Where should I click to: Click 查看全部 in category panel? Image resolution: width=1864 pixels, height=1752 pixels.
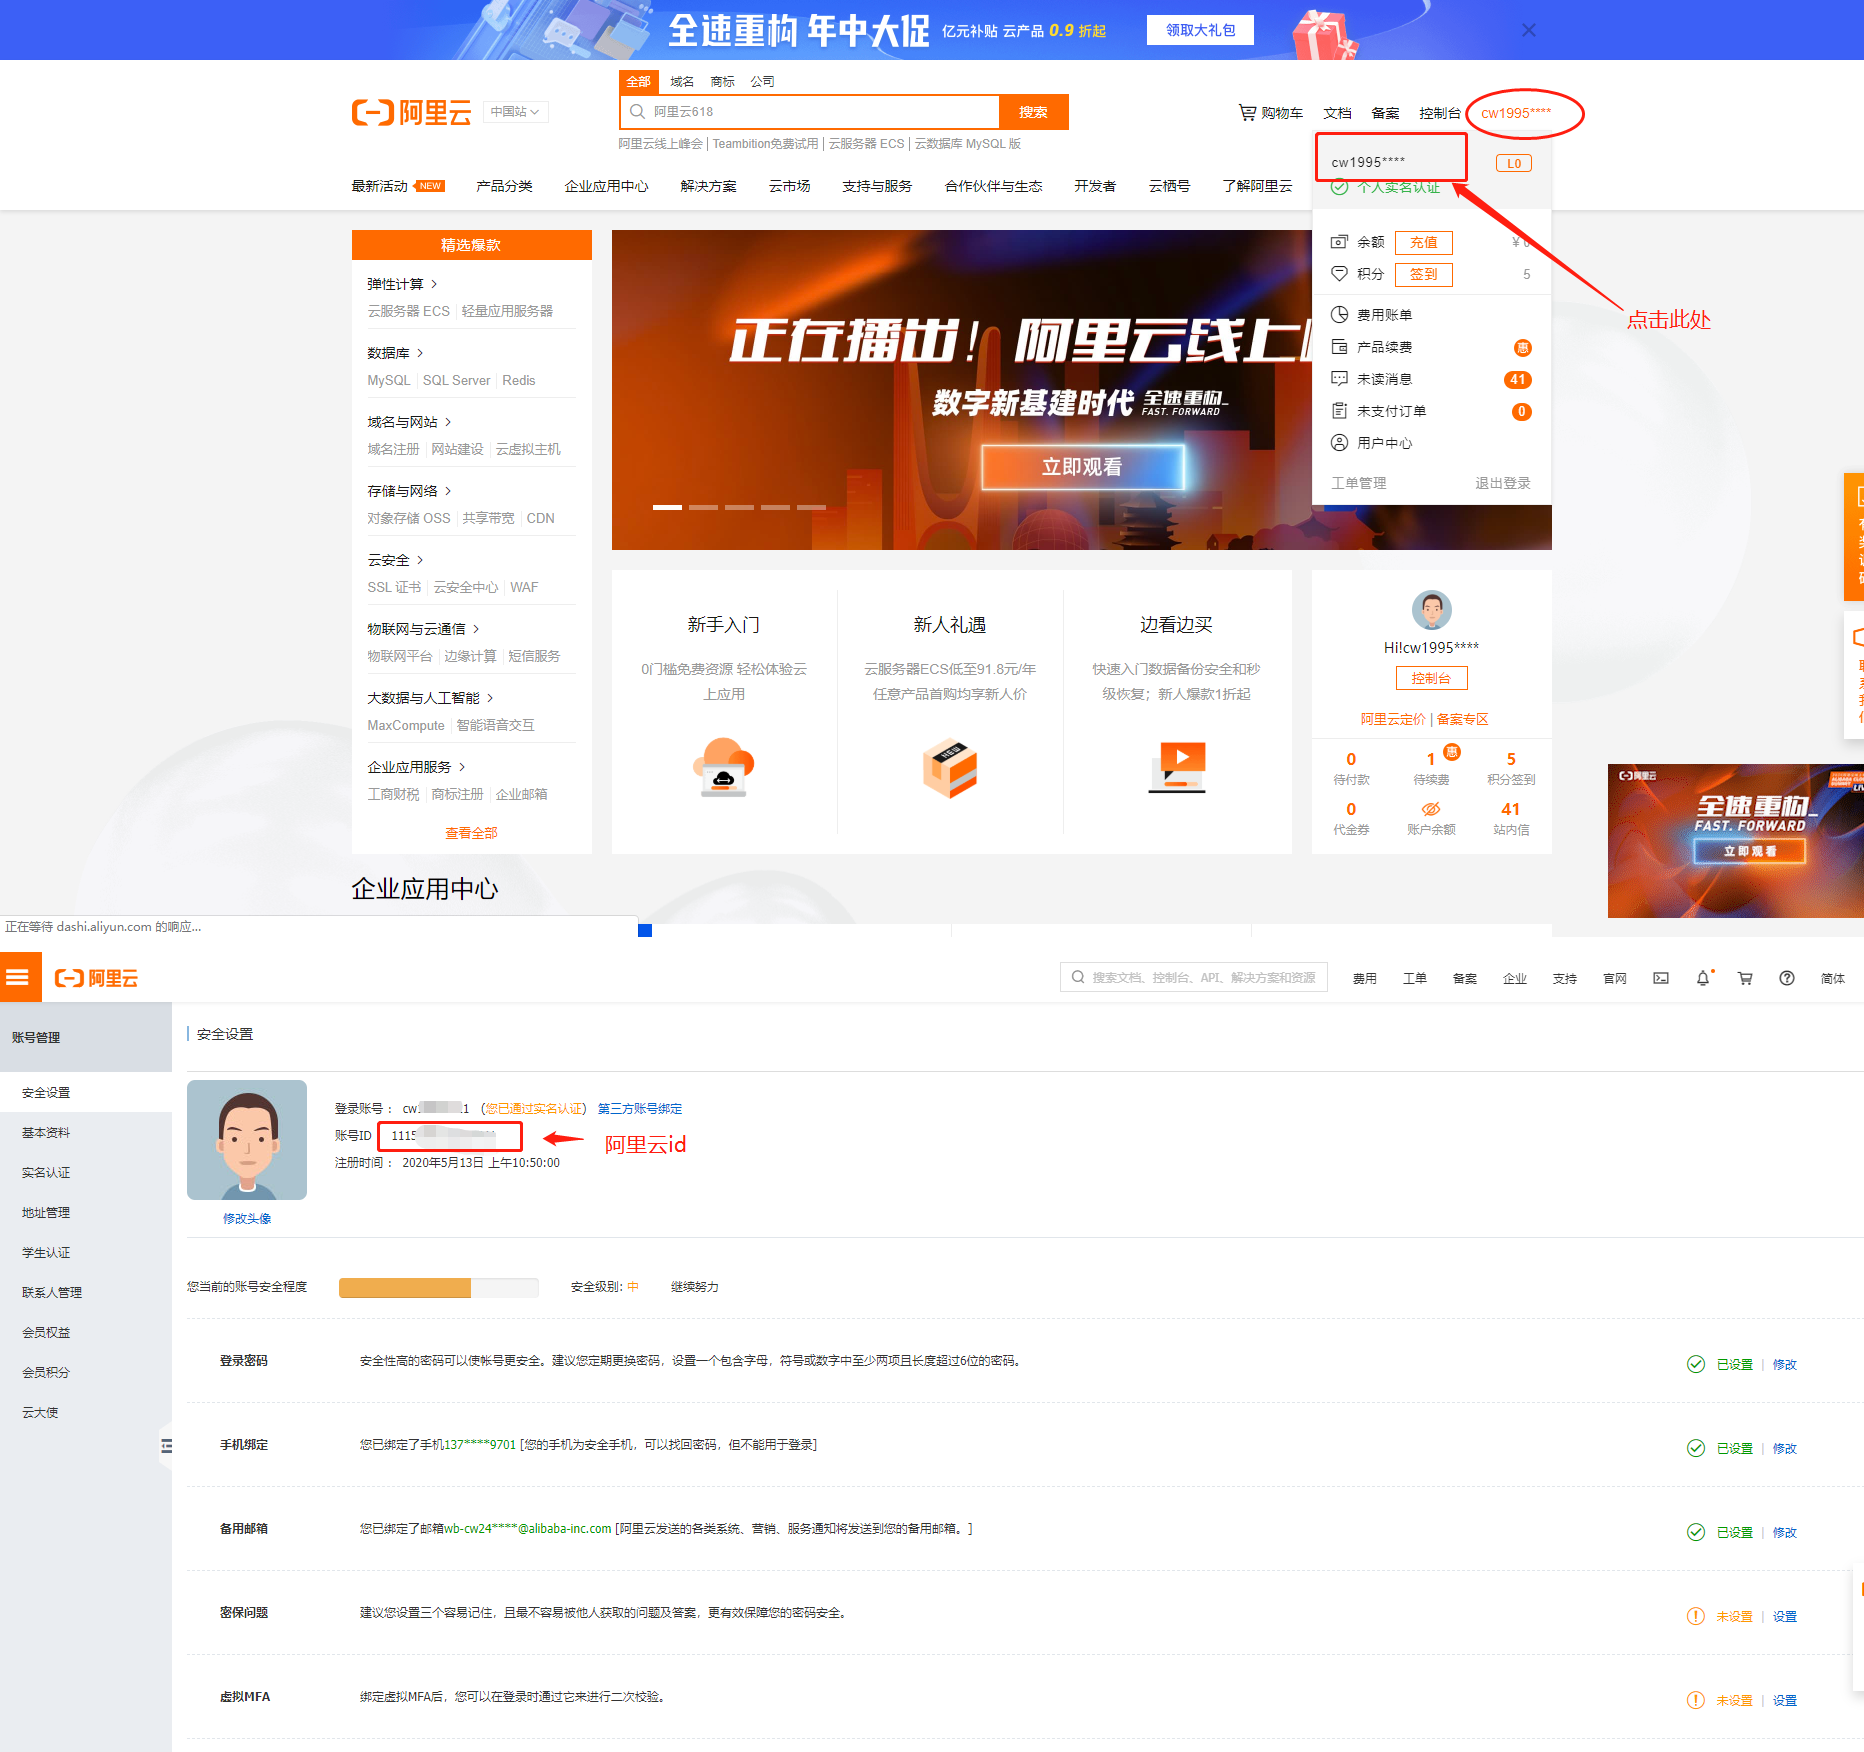click(x=471, y=833)
